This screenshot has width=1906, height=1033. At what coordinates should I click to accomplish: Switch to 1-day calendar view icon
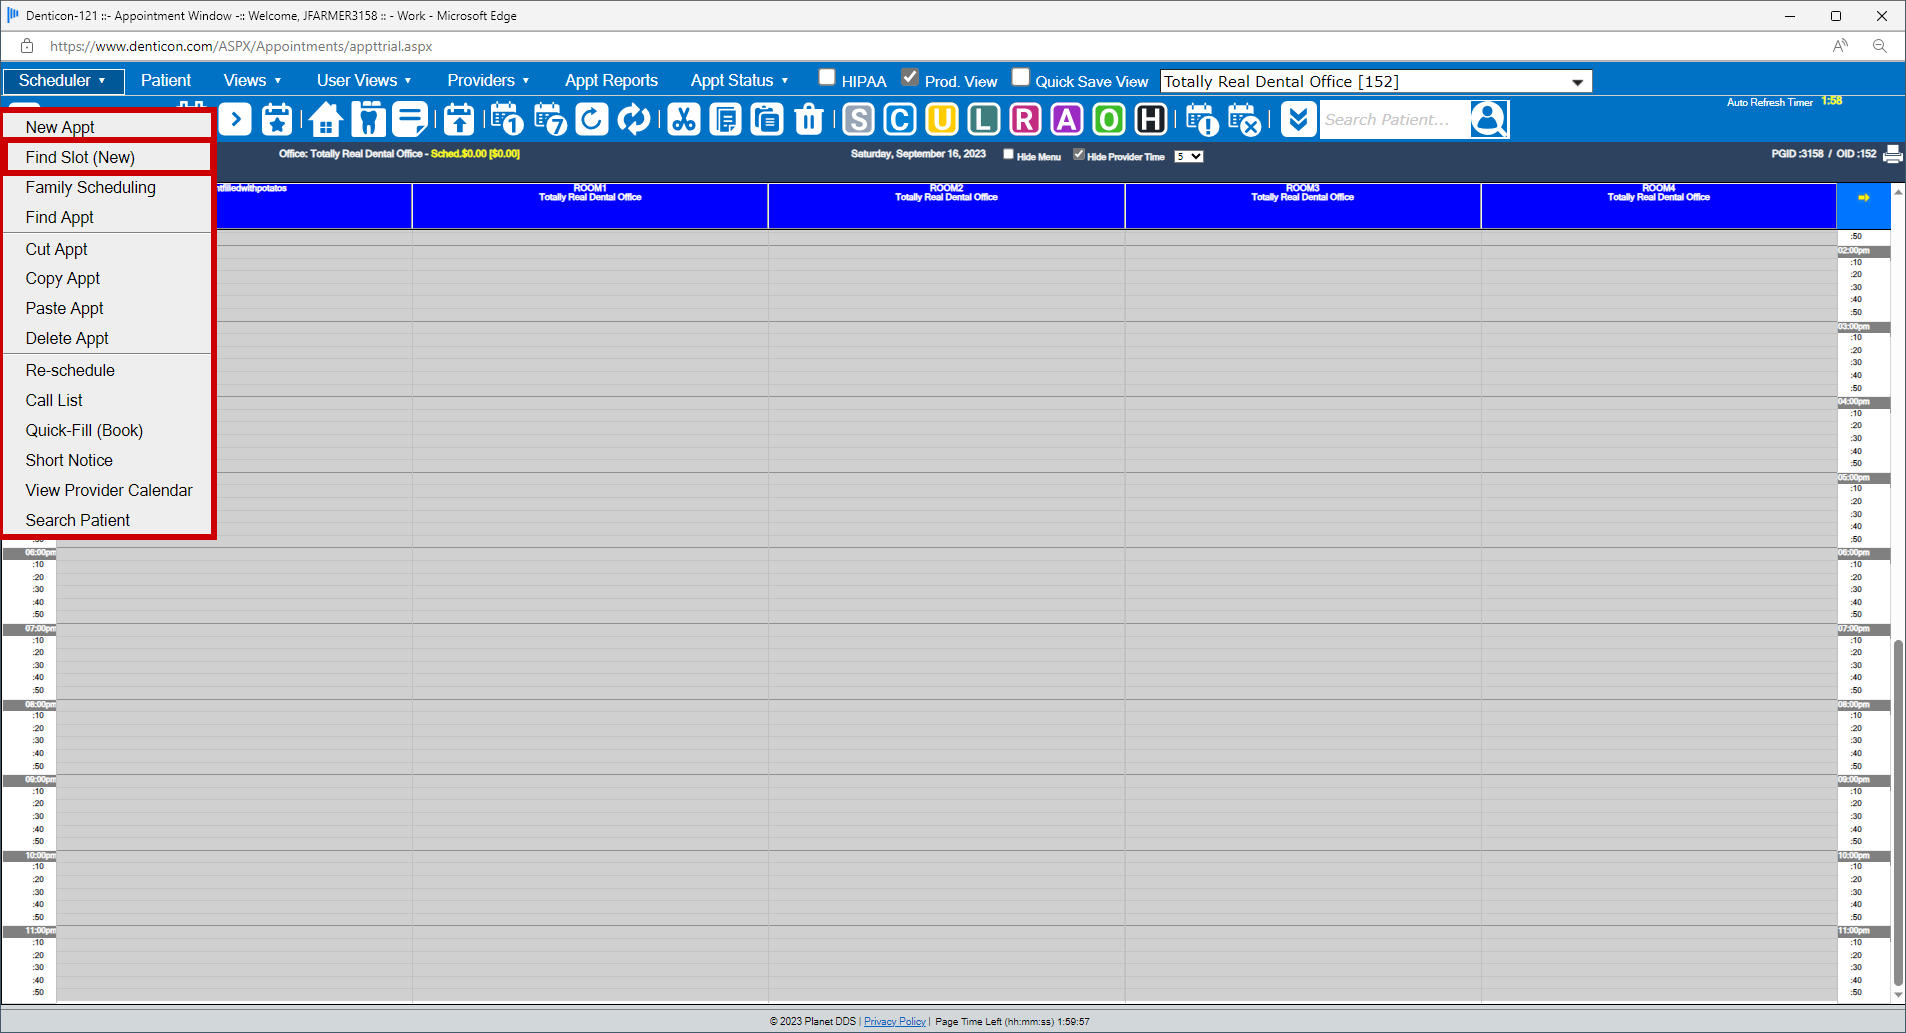[508, 120]
